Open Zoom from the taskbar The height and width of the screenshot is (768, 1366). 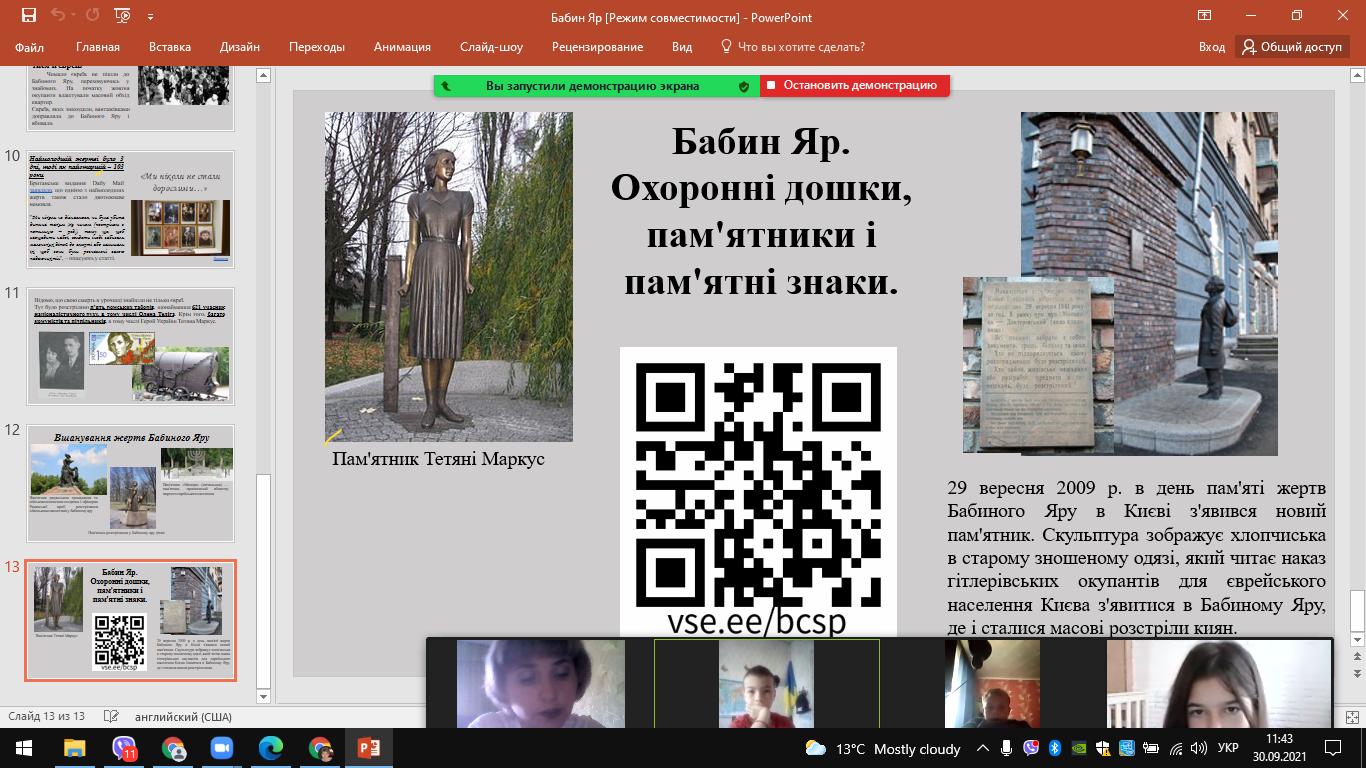coord(221,748)
